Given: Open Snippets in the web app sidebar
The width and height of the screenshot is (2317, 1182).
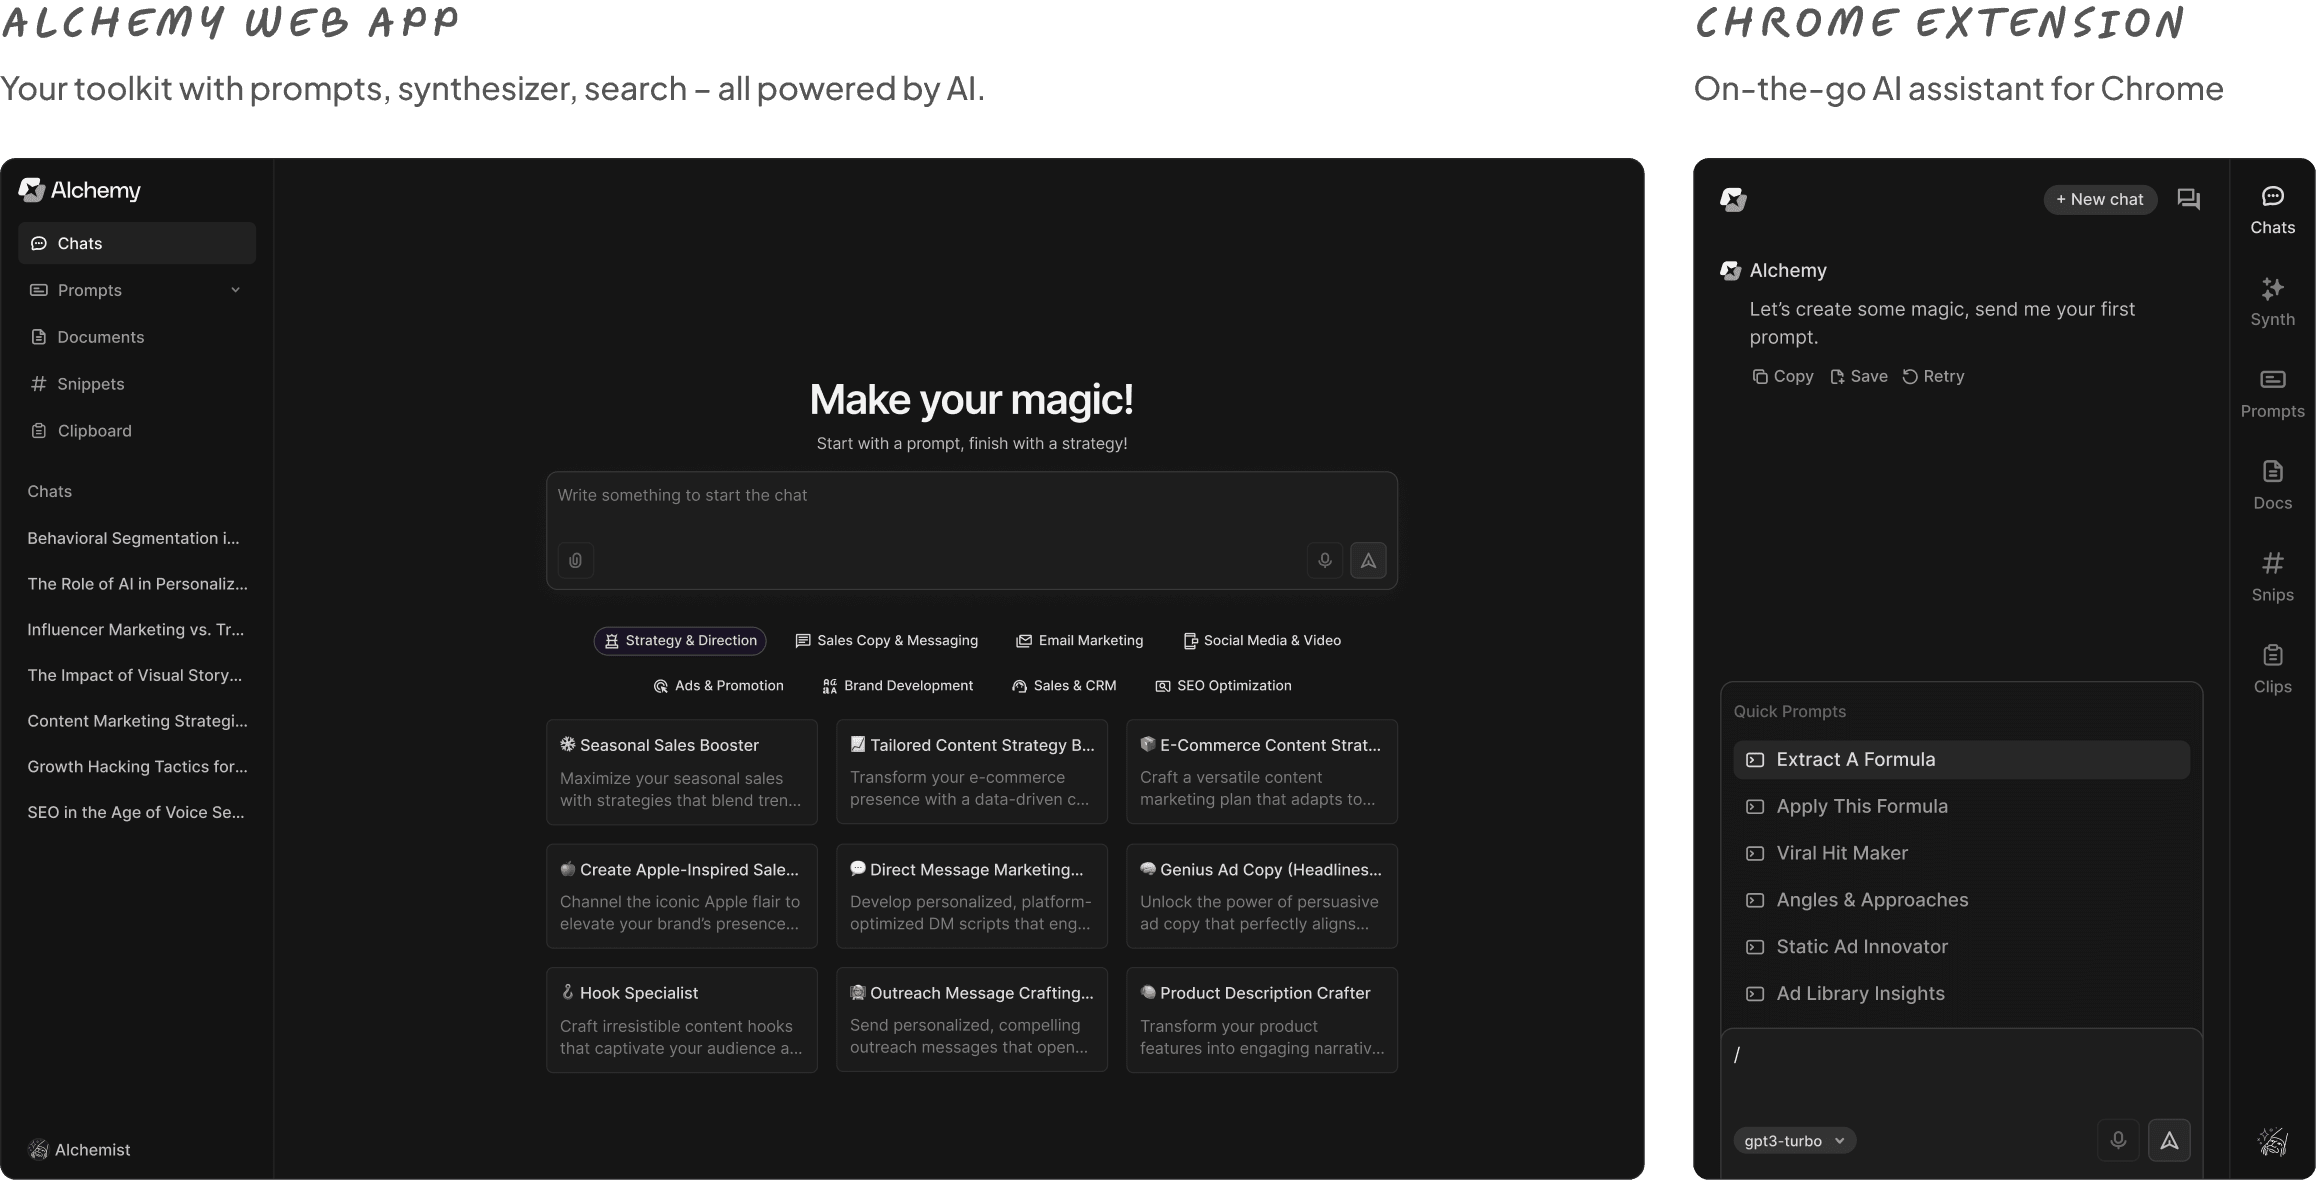Looking at the screenshot, I should click(137, 384).
